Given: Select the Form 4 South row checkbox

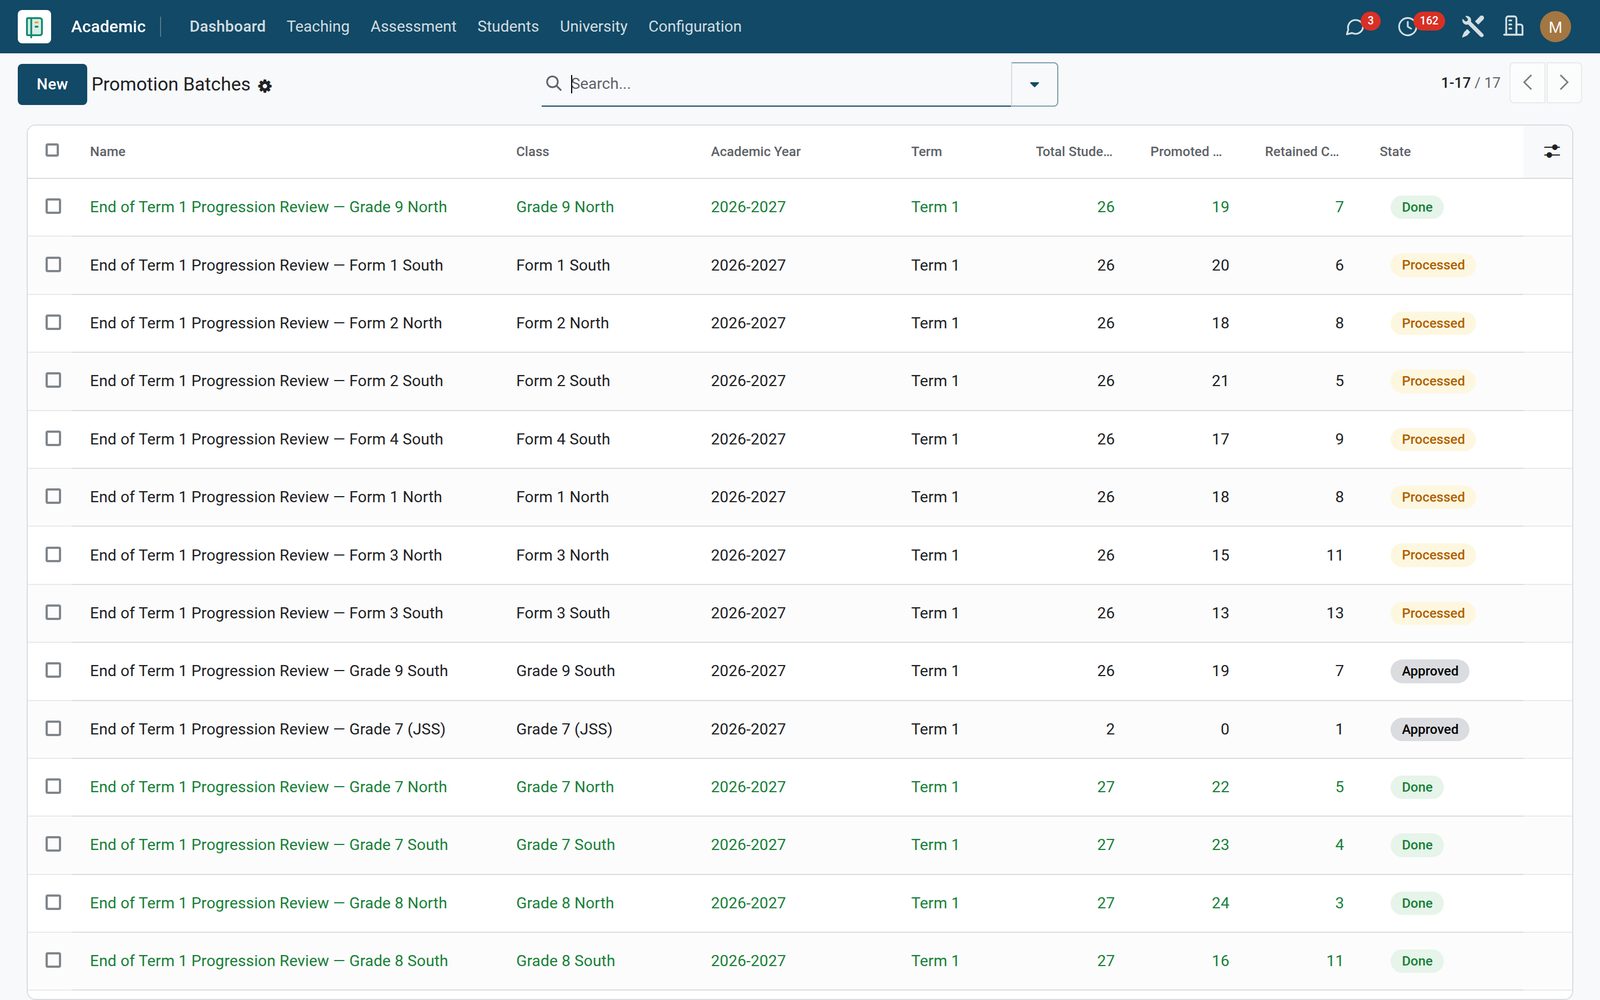Looking at the screenshot, I should tap(53, 438).
